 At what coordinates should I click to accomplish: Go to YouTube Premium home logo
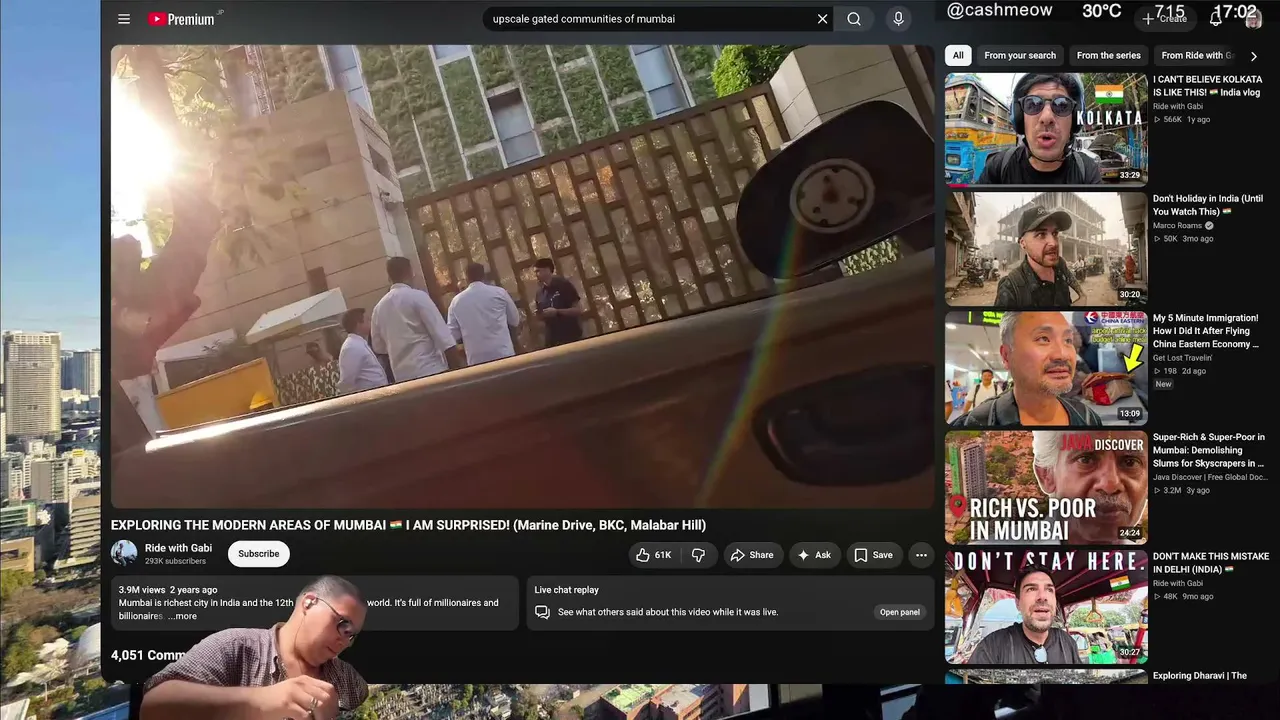[184, 19]
